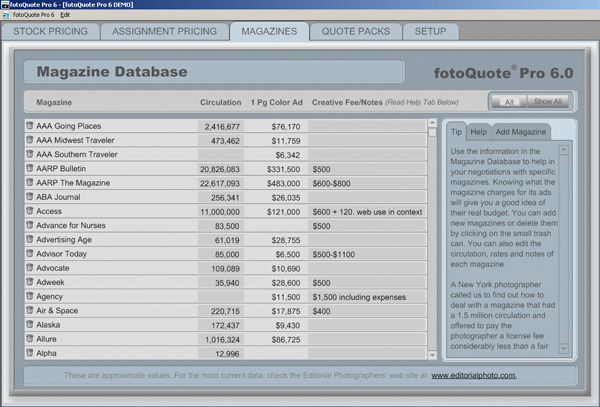Show the Add Magazine panel tab
The width and height of the screenshot is (600, 407).
(x=521, y=132)
